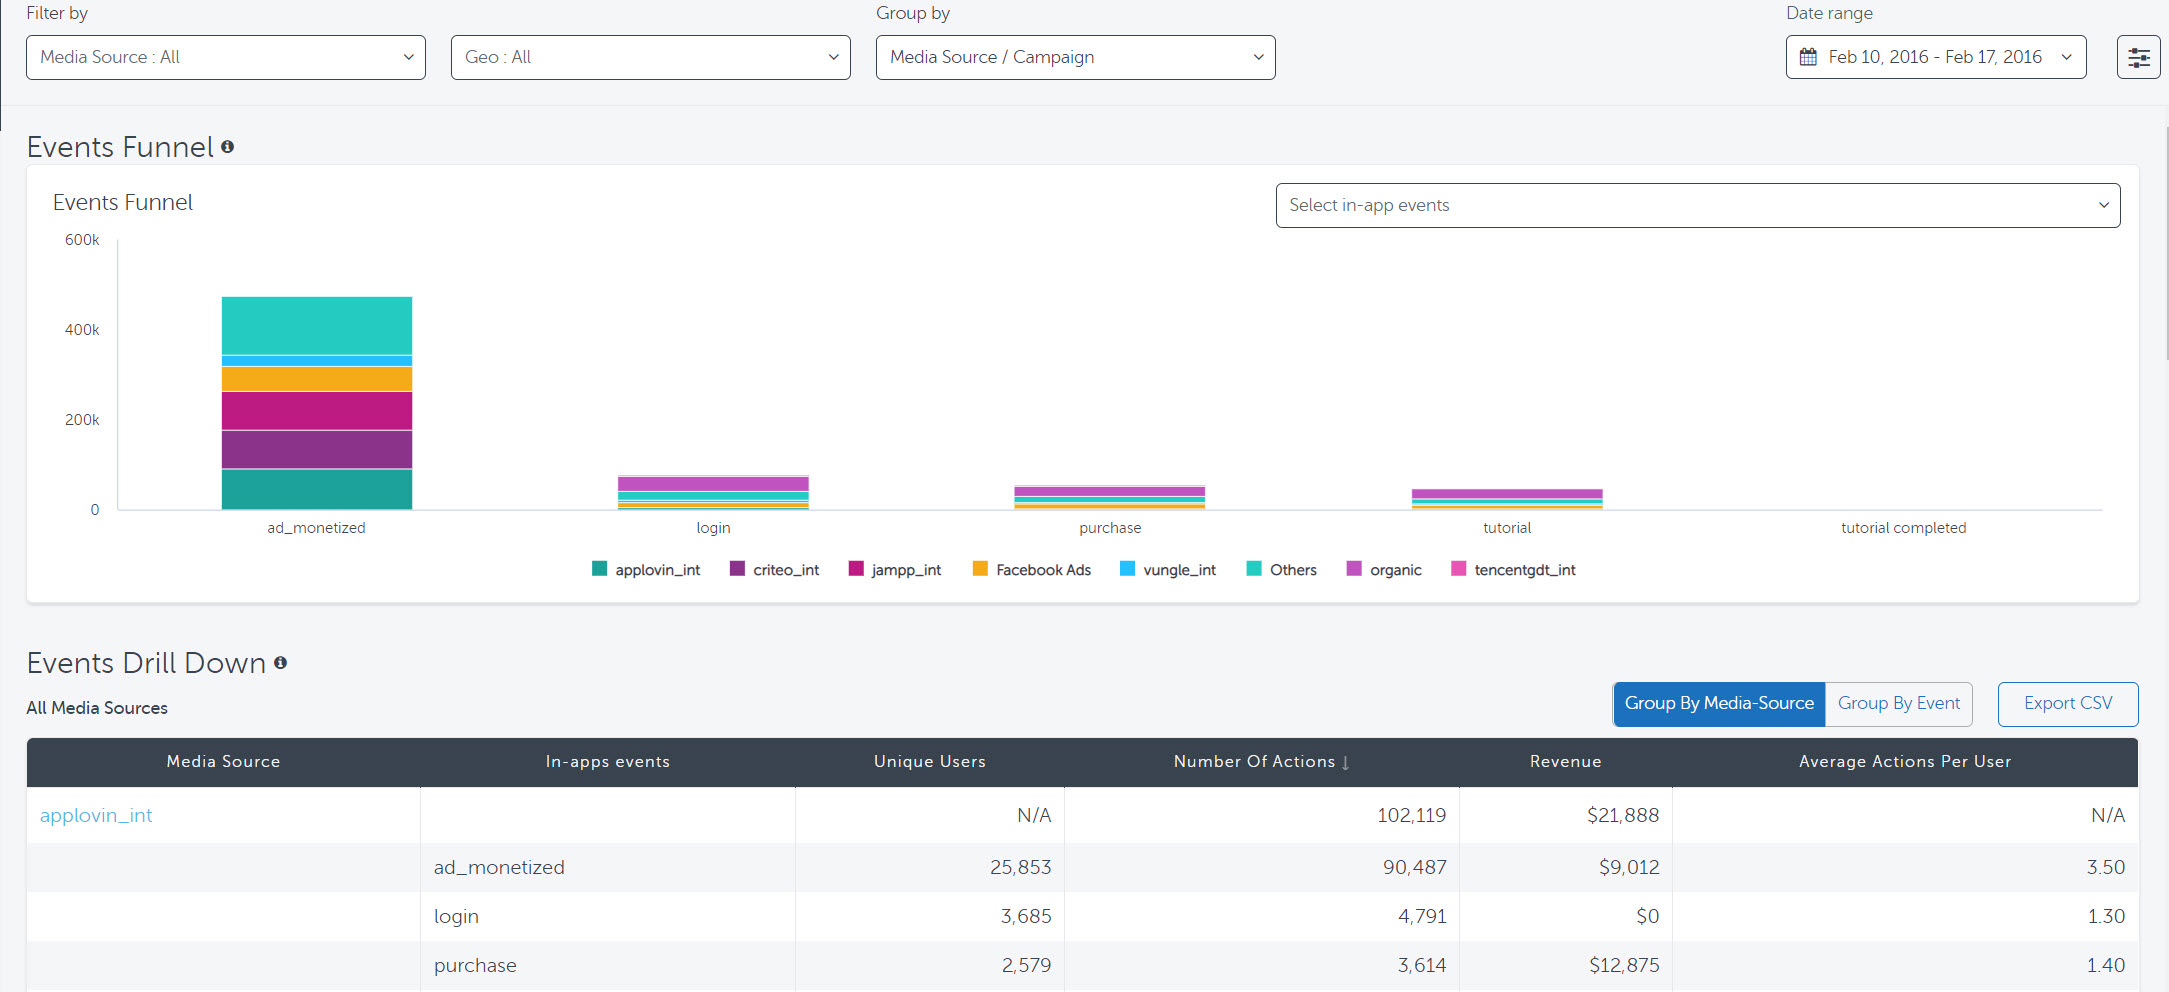
Task: Switch to Group By Event tab
Action: (x=1898, y=704)
